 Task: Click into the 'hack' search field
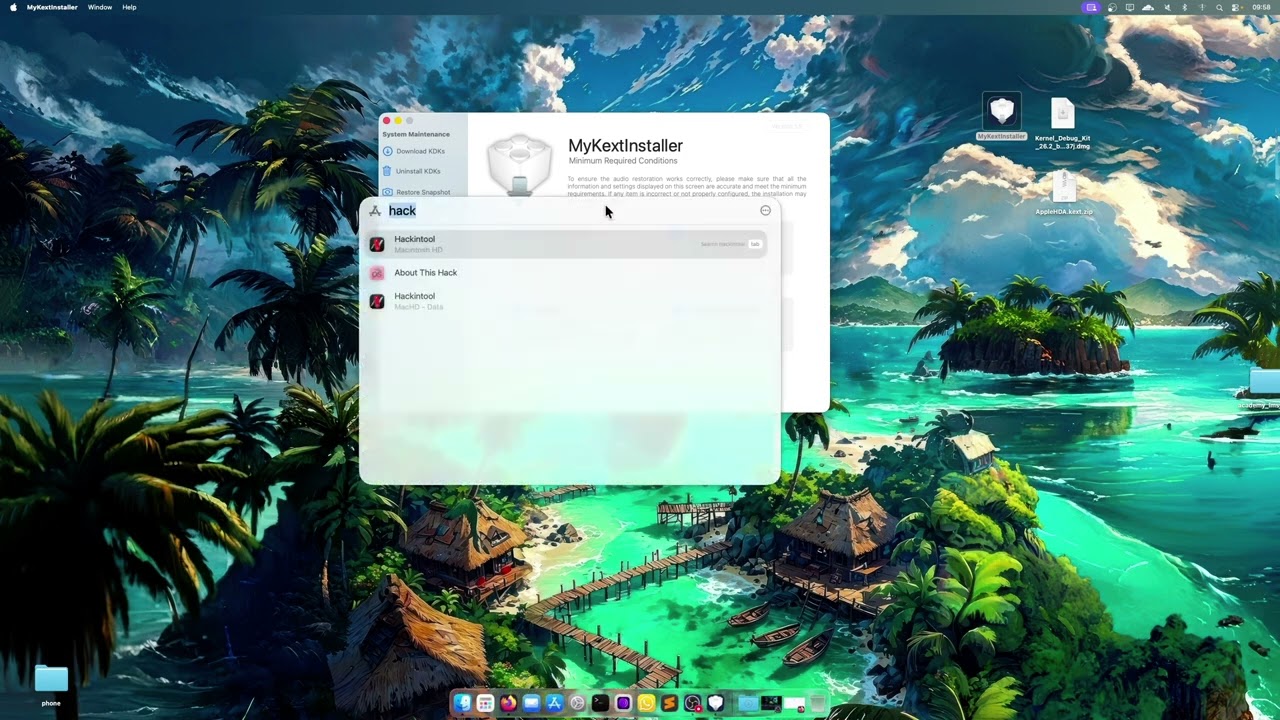tap(570, 211)
